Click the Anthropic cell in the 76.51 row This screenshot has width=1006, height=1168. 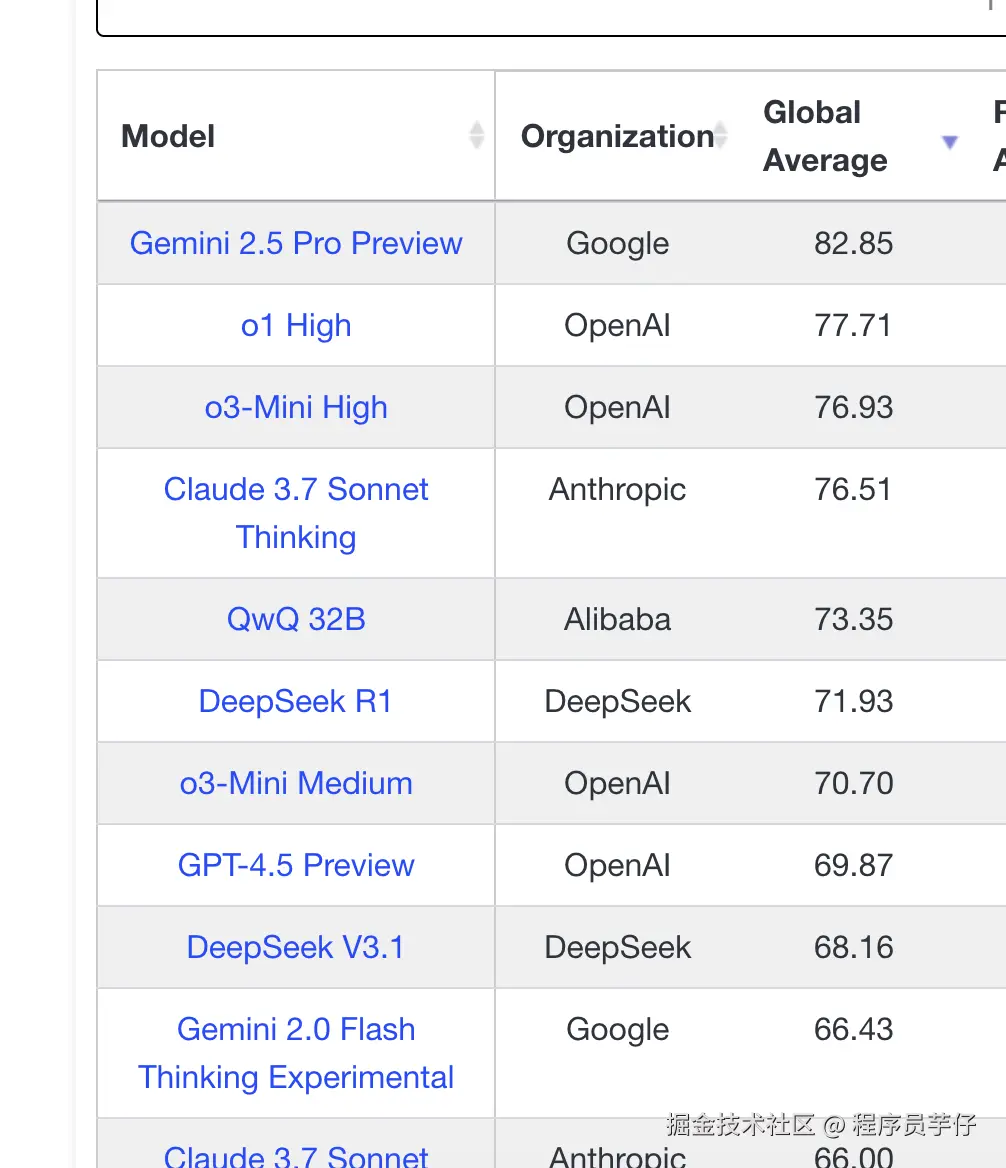(x=617, y=489)
